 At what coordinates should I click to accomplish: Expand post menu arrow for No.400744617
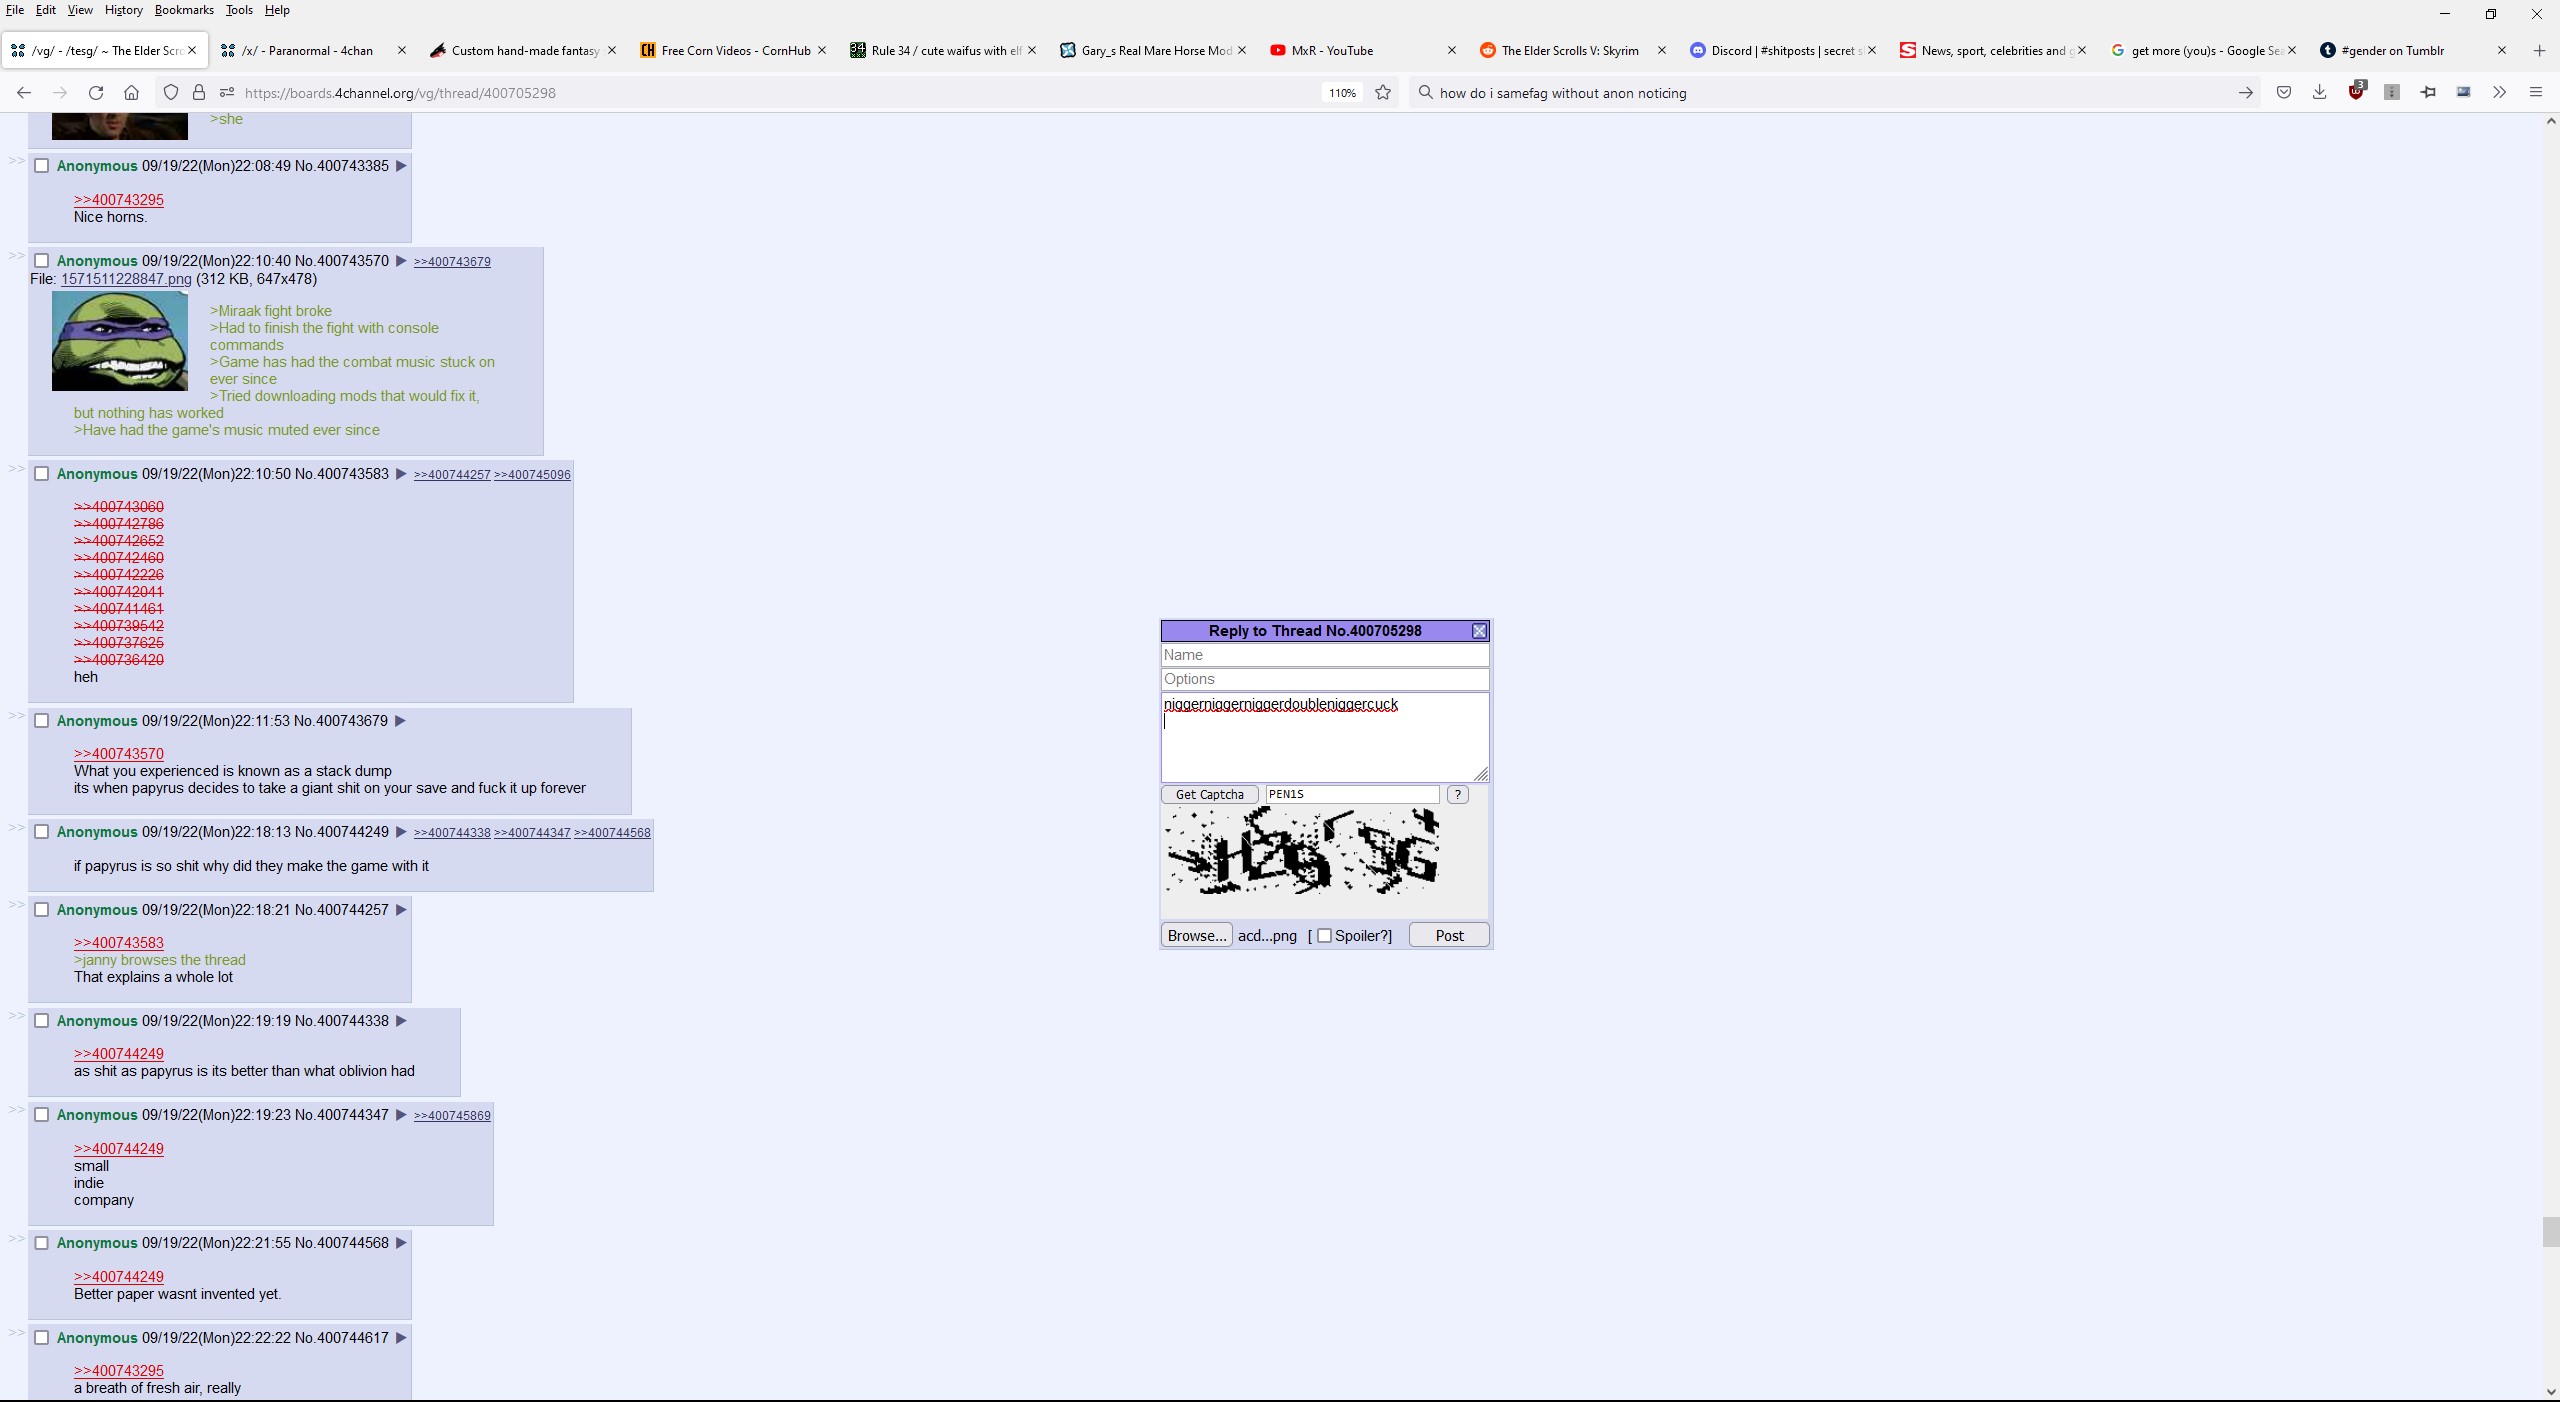(x=401, y=1338)
